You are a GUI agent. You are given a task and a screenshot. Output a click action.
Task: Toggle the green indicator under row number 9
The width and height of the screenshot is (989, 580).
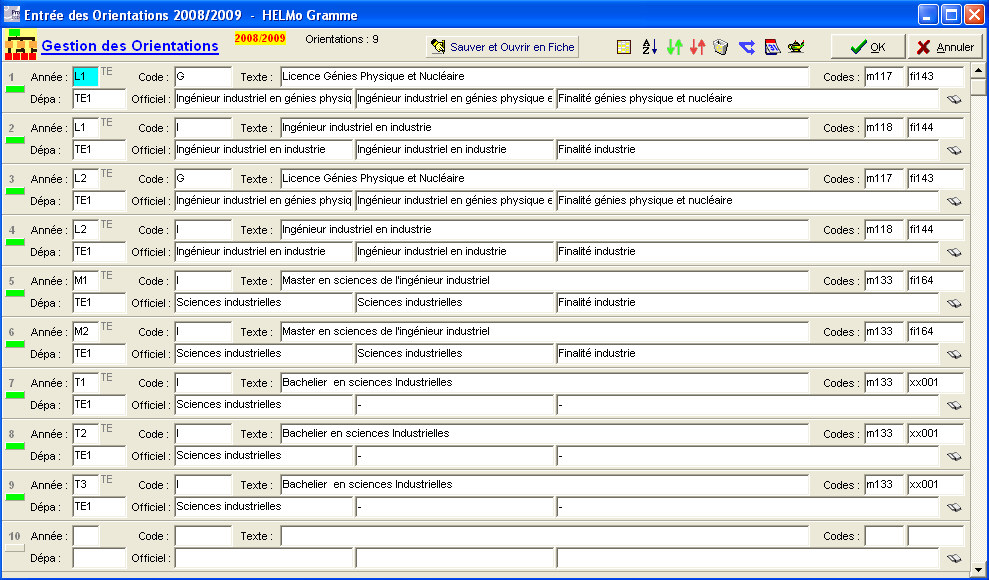pyautogui.click(x=15, y=497)
